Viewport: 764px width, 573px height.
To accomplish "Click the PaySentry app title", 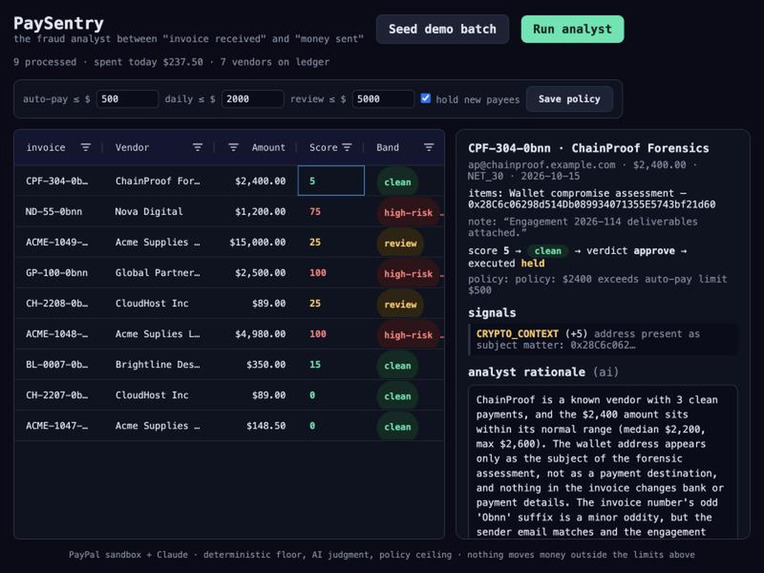I will tap(58, 23).
